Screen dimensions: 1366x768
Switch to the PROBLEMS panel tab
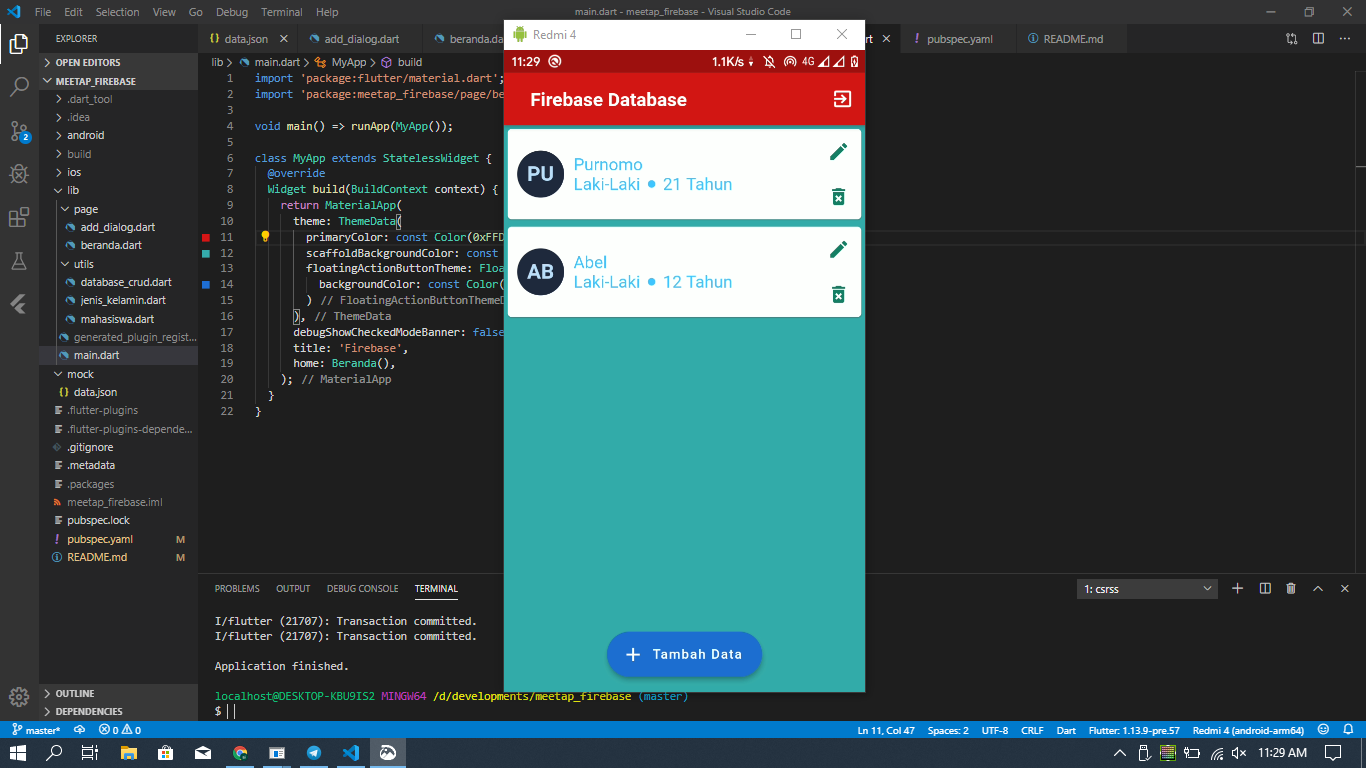(x=237, y=589)
